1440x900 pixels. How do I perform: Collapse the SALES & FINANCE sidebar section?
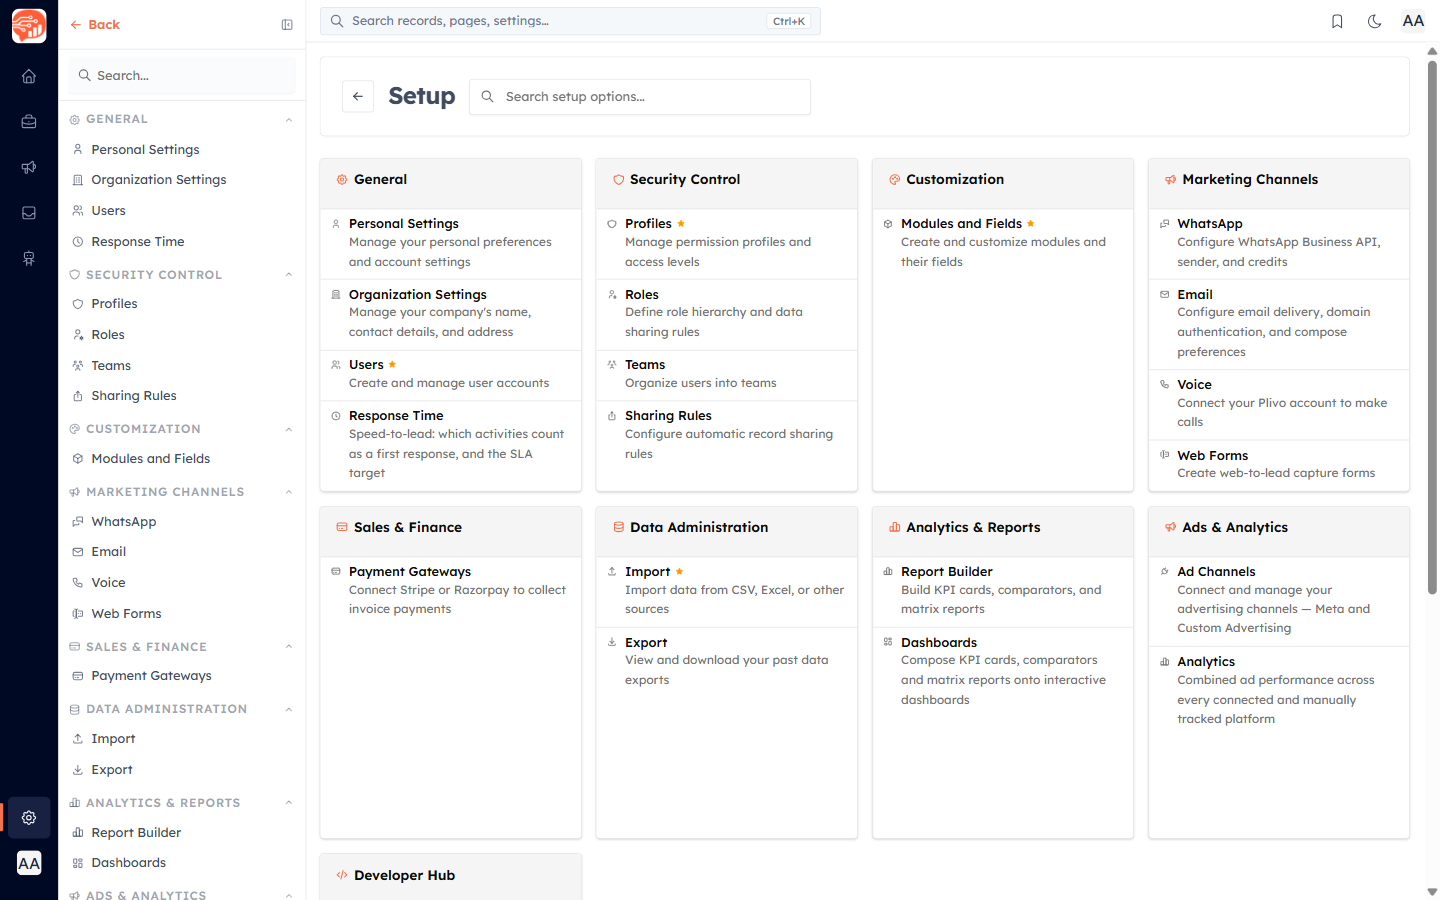coord(289,647)
